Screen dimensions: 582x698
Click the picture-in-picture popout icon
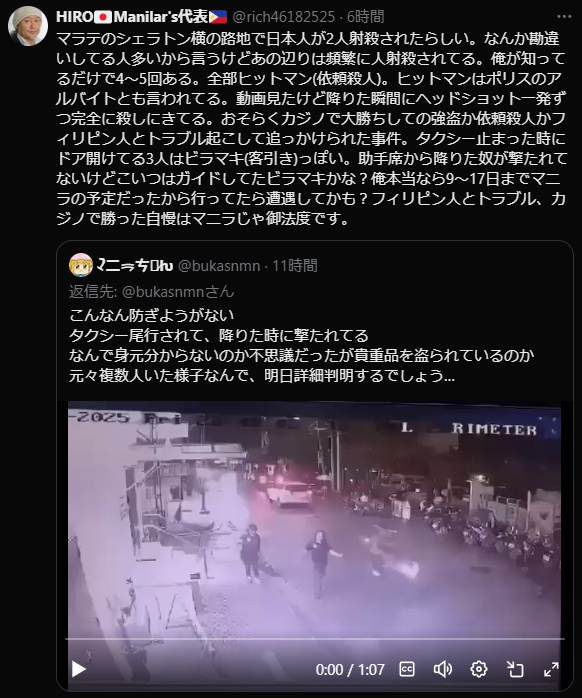tap(515, 669)
